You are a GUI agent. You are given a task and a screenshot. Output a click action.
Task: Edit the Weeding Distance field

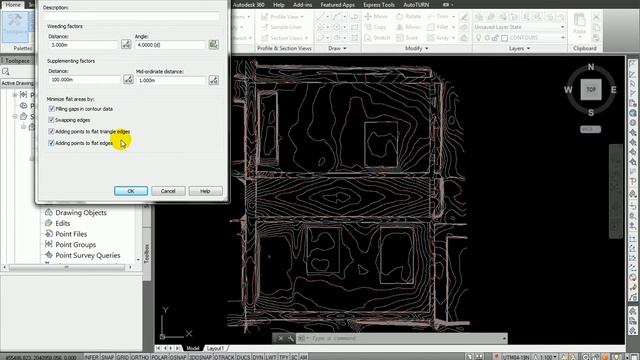point(83,45)
